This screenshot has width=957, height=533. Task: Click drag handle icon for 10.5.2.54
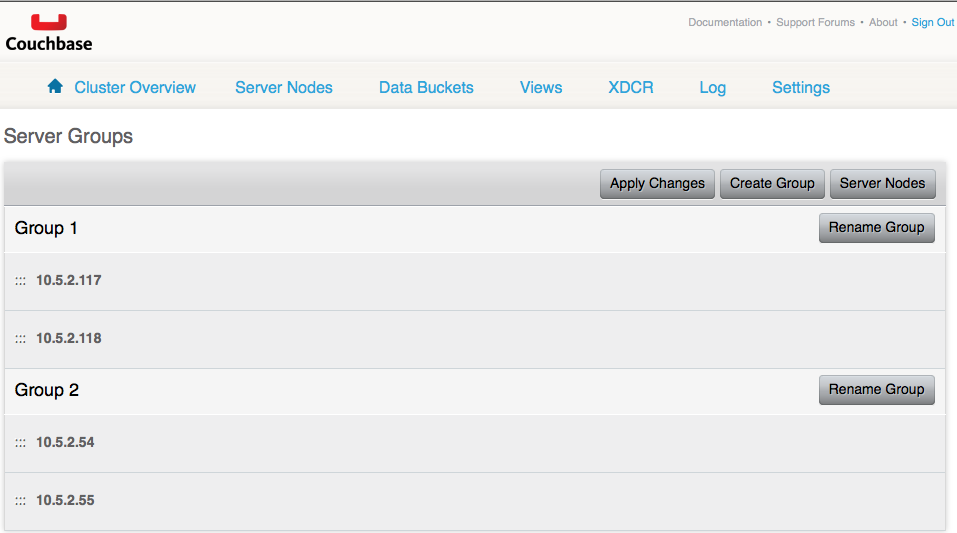coord(20,443)
